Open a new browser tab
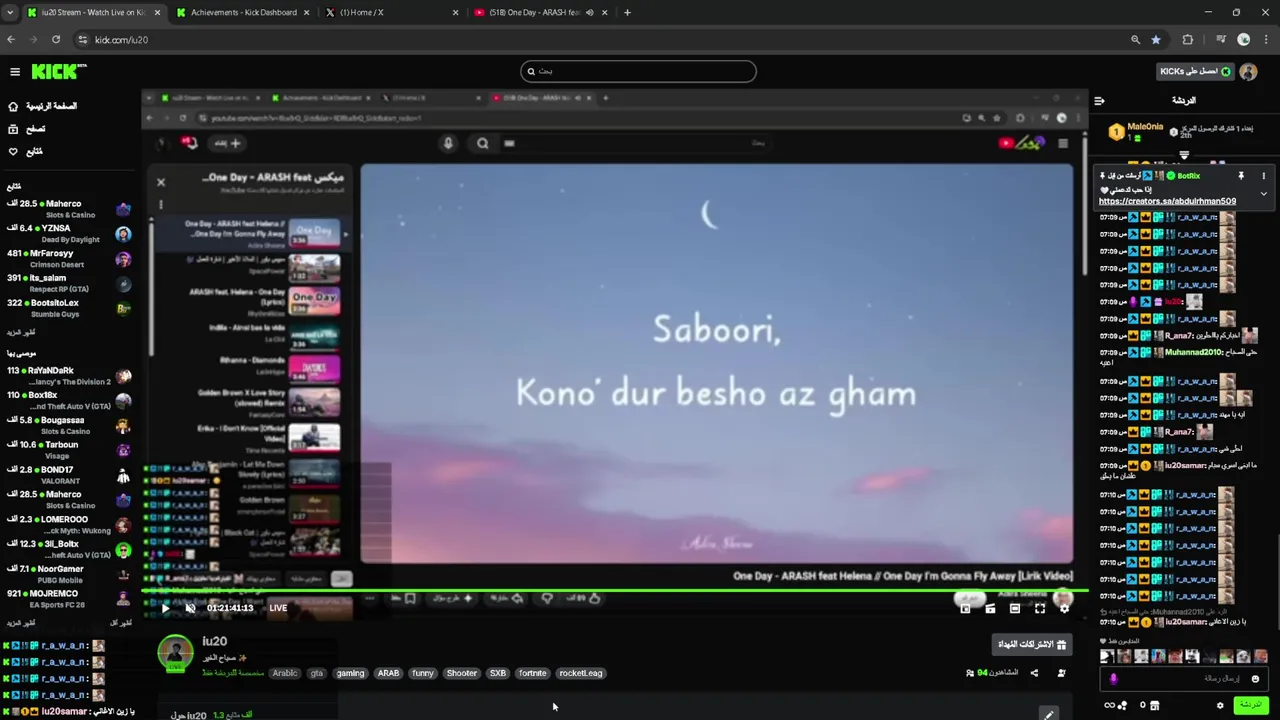Viewport: 1280px width, 720px height. 627,12
